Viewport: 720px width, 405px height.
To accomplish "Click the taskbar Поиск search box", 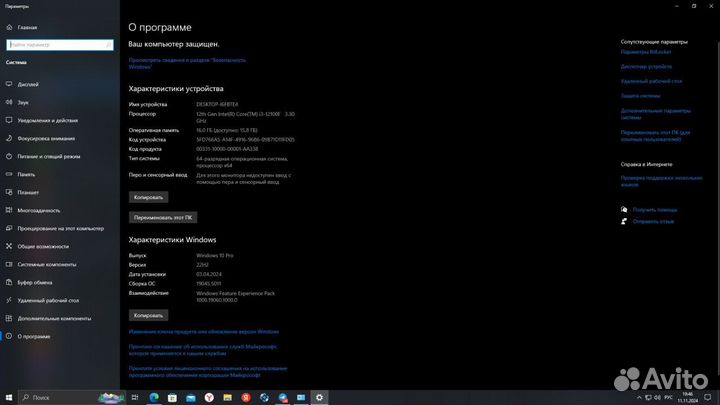I will (x=72, y=397).
